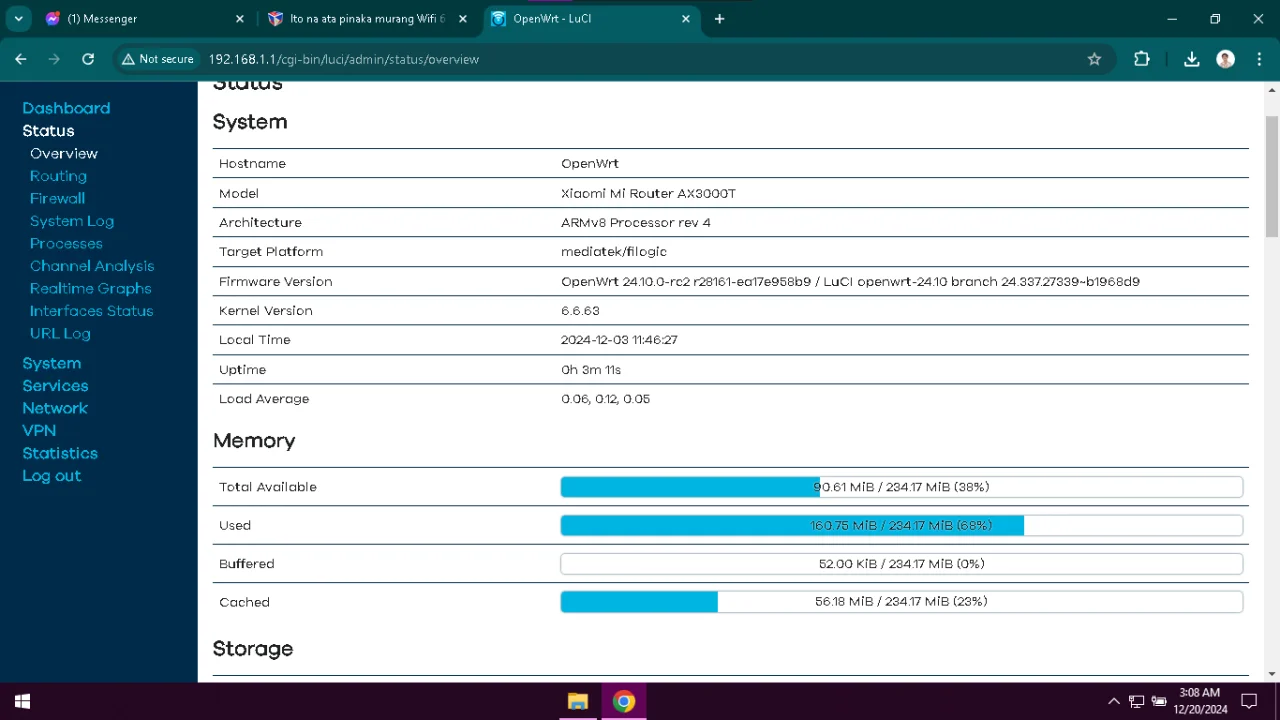Open URL Log page

(60, 333)
